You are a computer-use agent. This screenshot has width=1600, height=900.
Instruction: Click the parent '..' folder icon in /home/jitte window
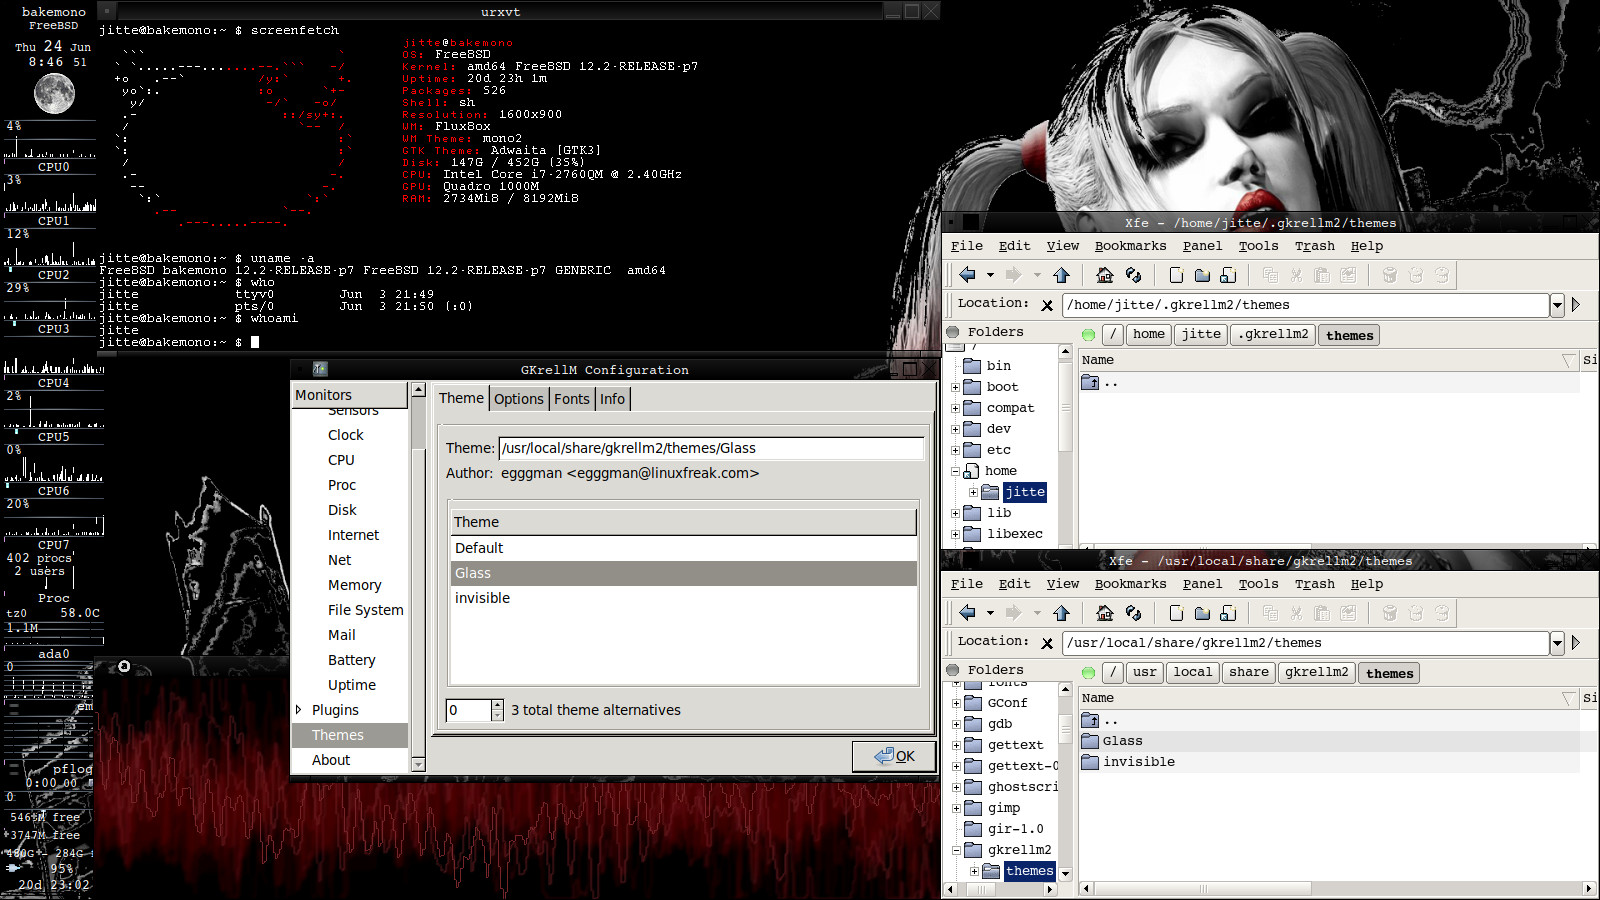pos(1090,383)
